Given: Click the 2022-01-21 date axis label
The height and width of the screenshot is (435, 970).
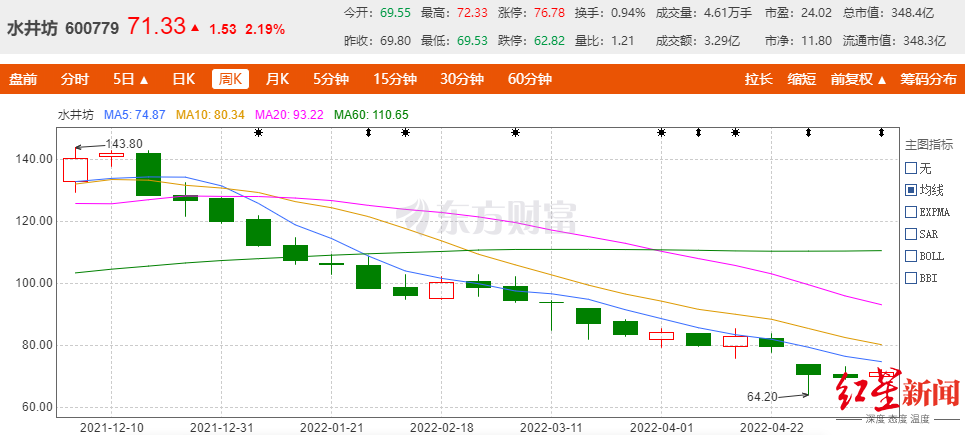Looking at the screenshot, I should [332, 427].
